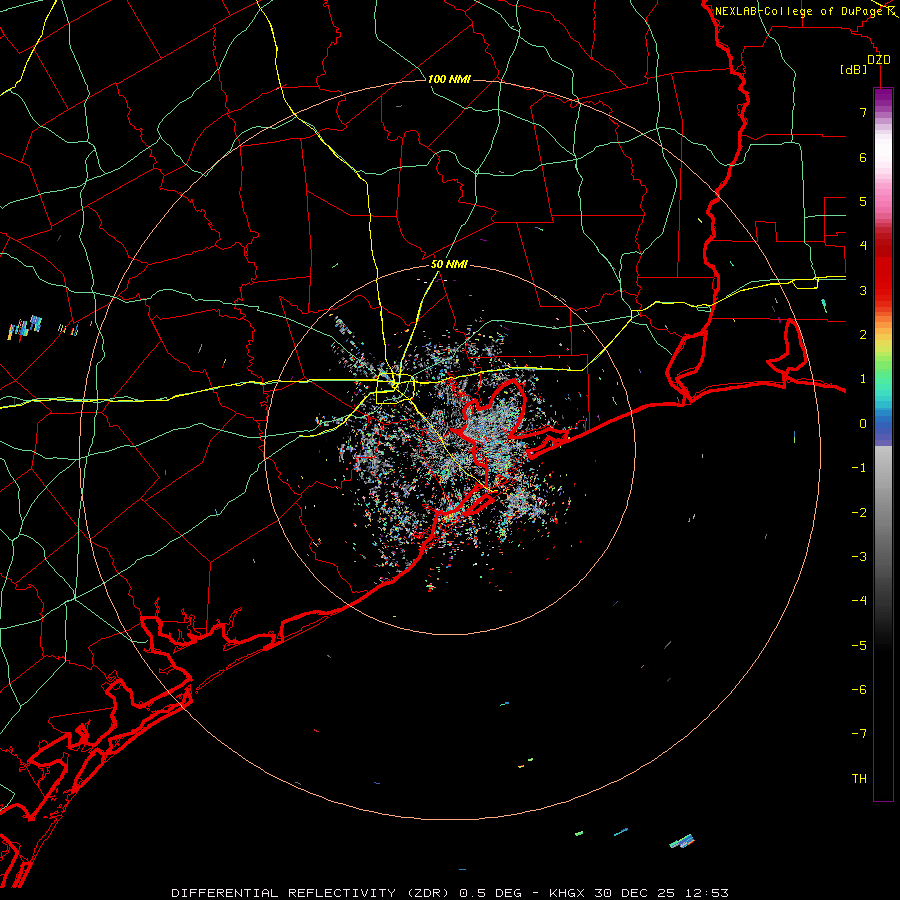Click the "-7" scale value label

pyautogui.click(x=859, y=734)
